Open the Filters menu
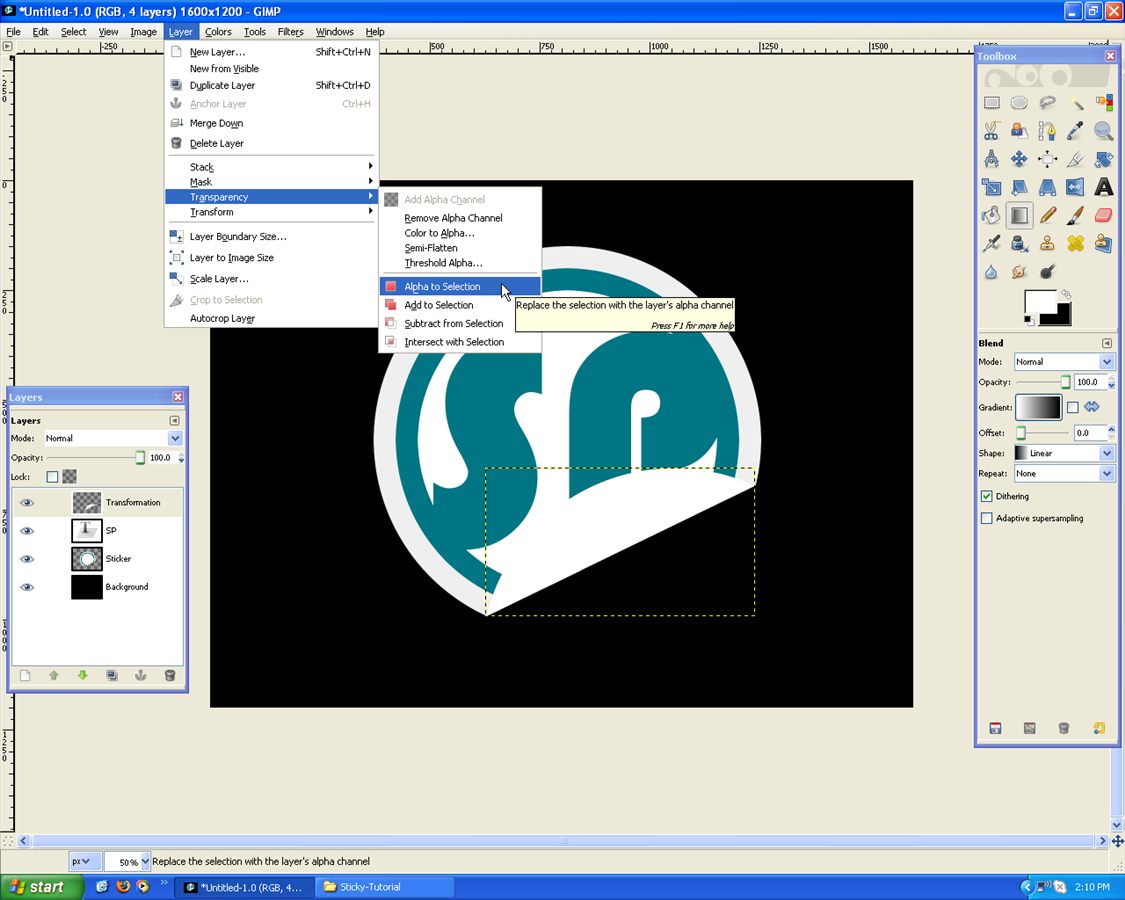The width and height of the screenshot is (1125, 900). point(291,32)
